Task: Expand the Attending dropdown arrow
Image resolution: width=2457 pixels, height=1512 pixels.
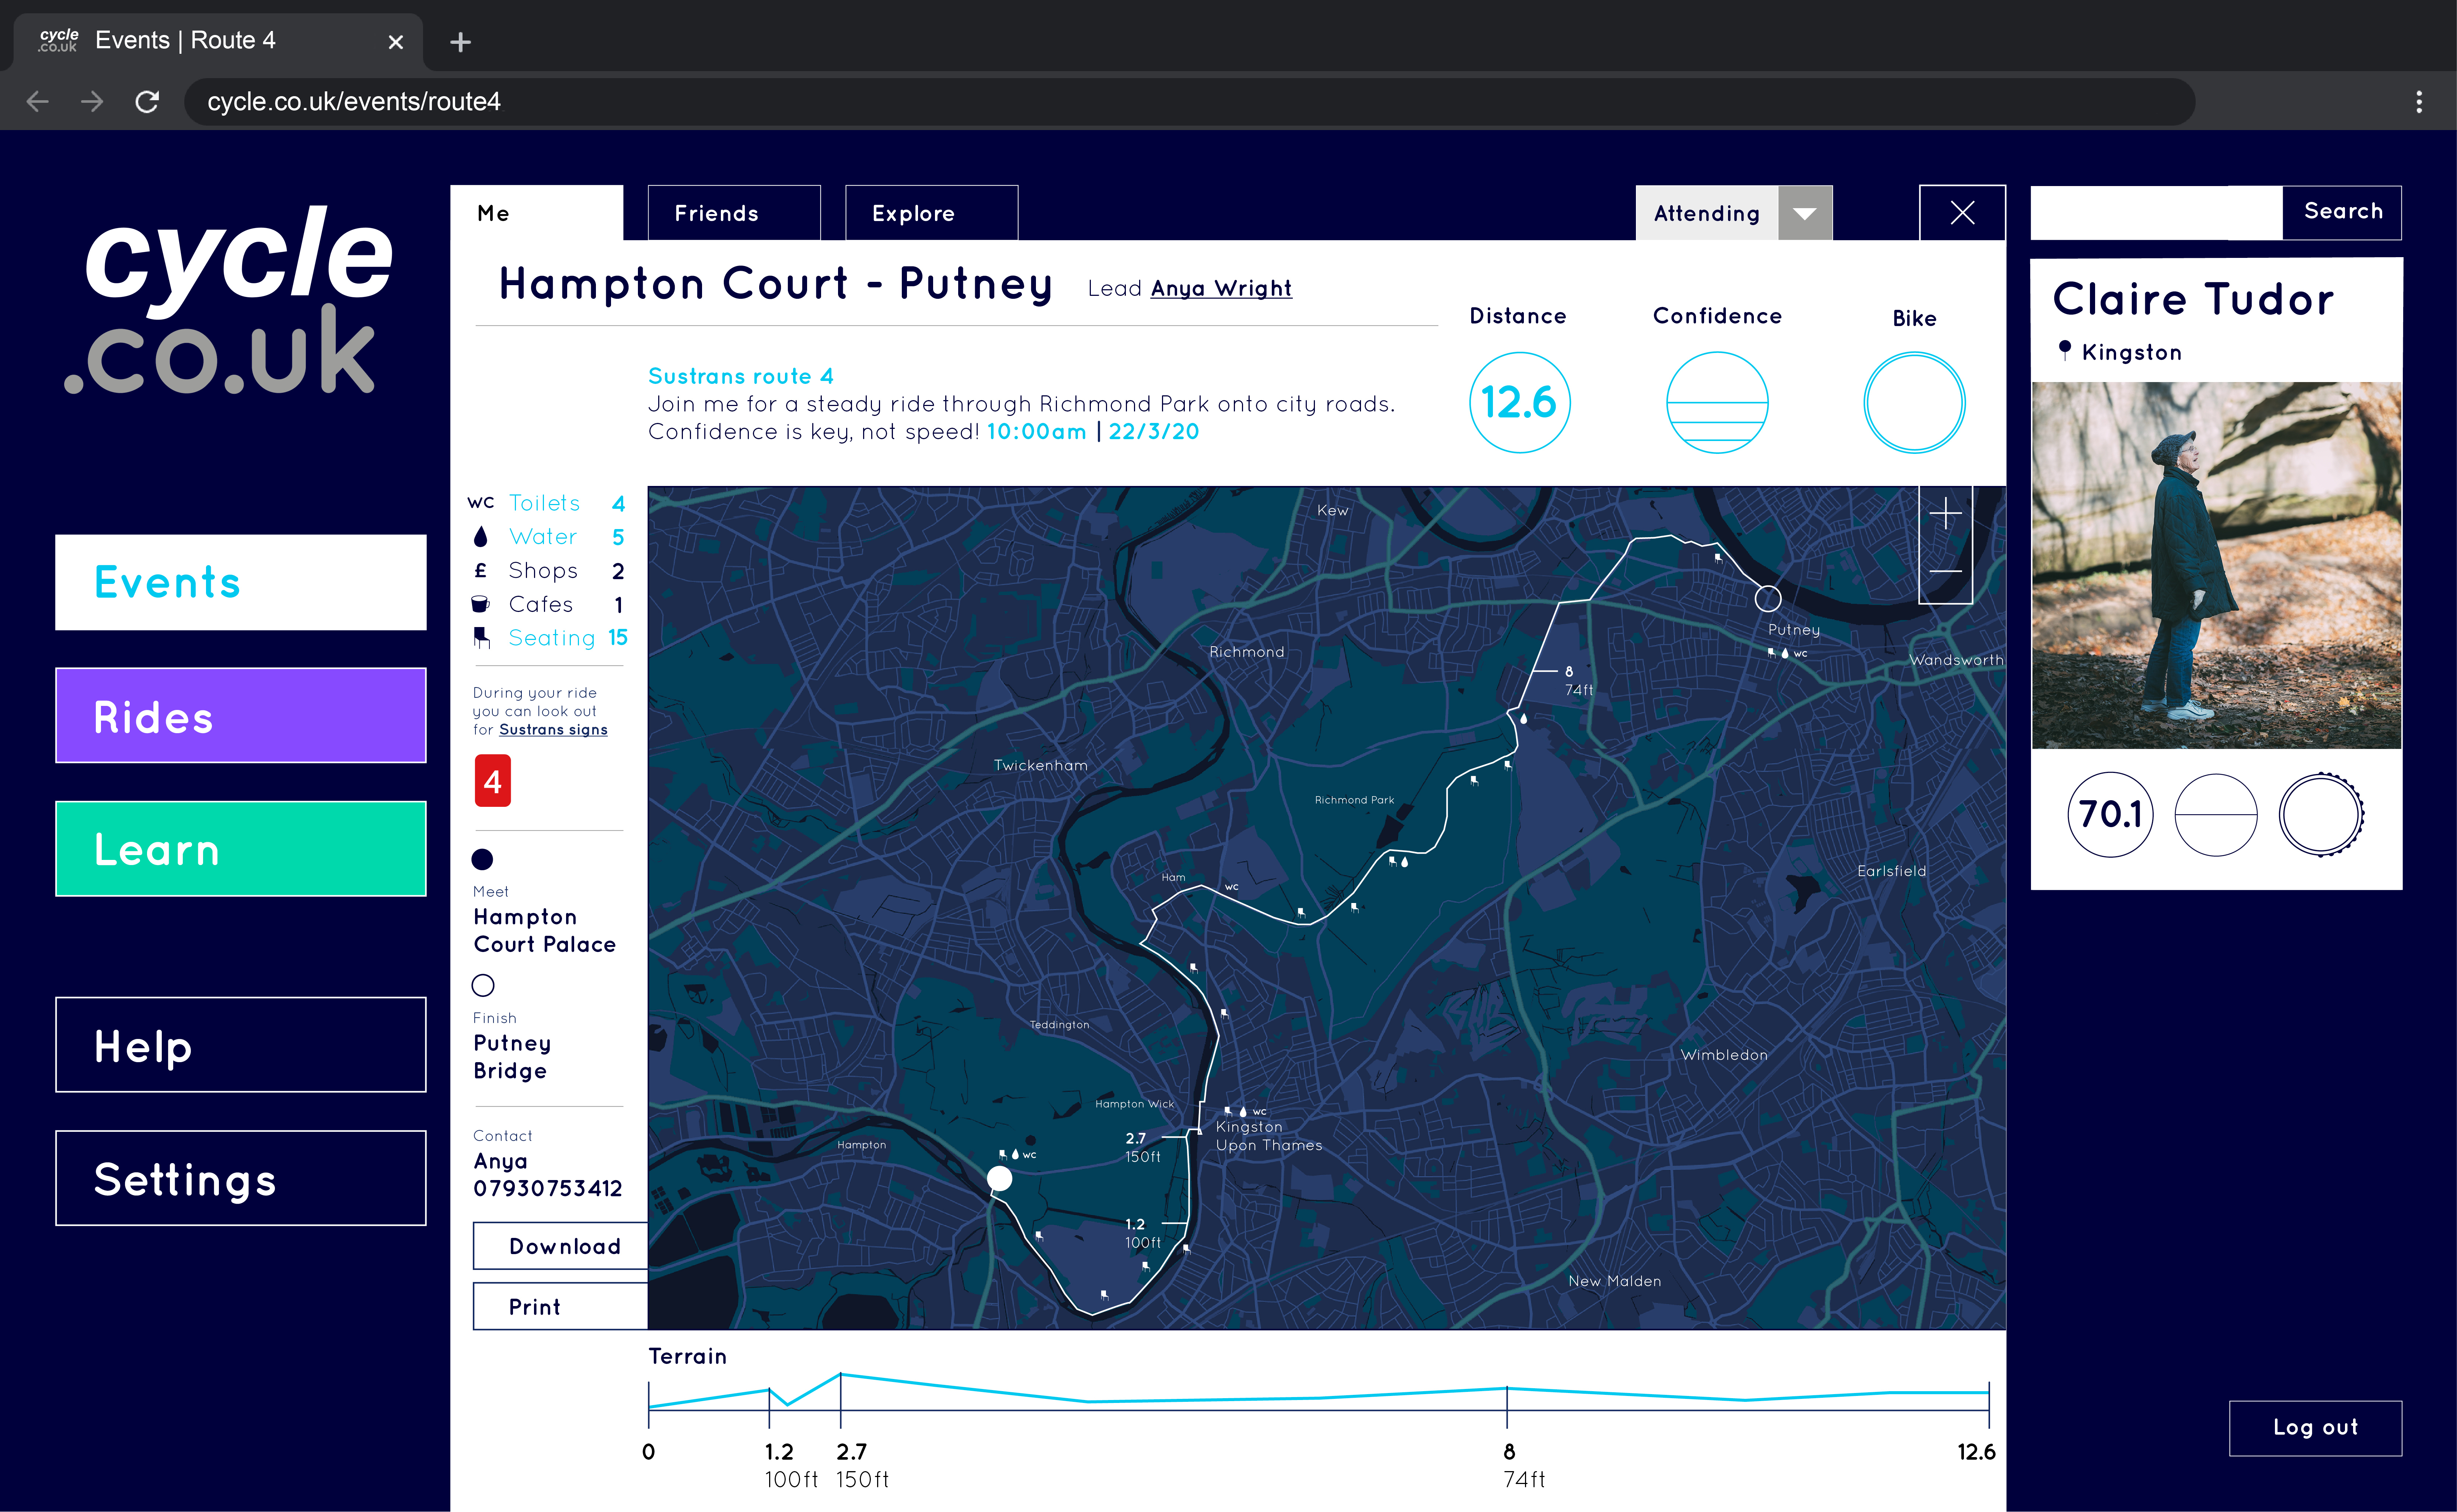Action: click(x=1805, y=213)
